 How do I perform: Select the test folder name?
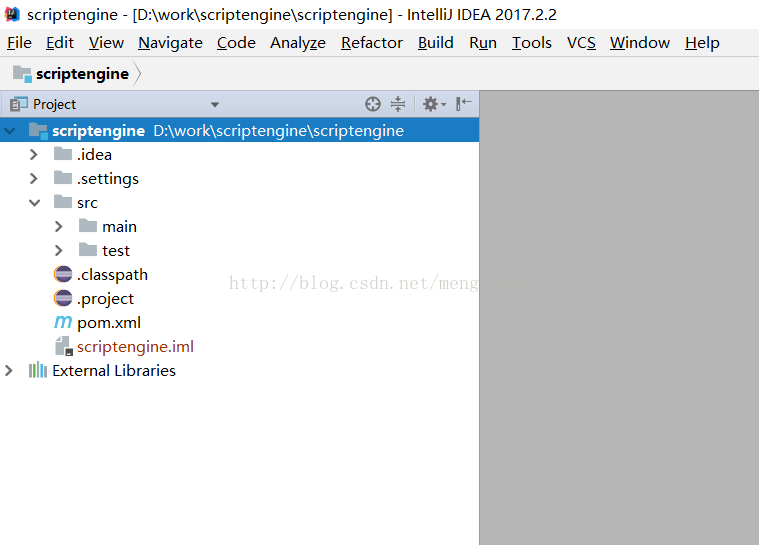coord(116,250)
